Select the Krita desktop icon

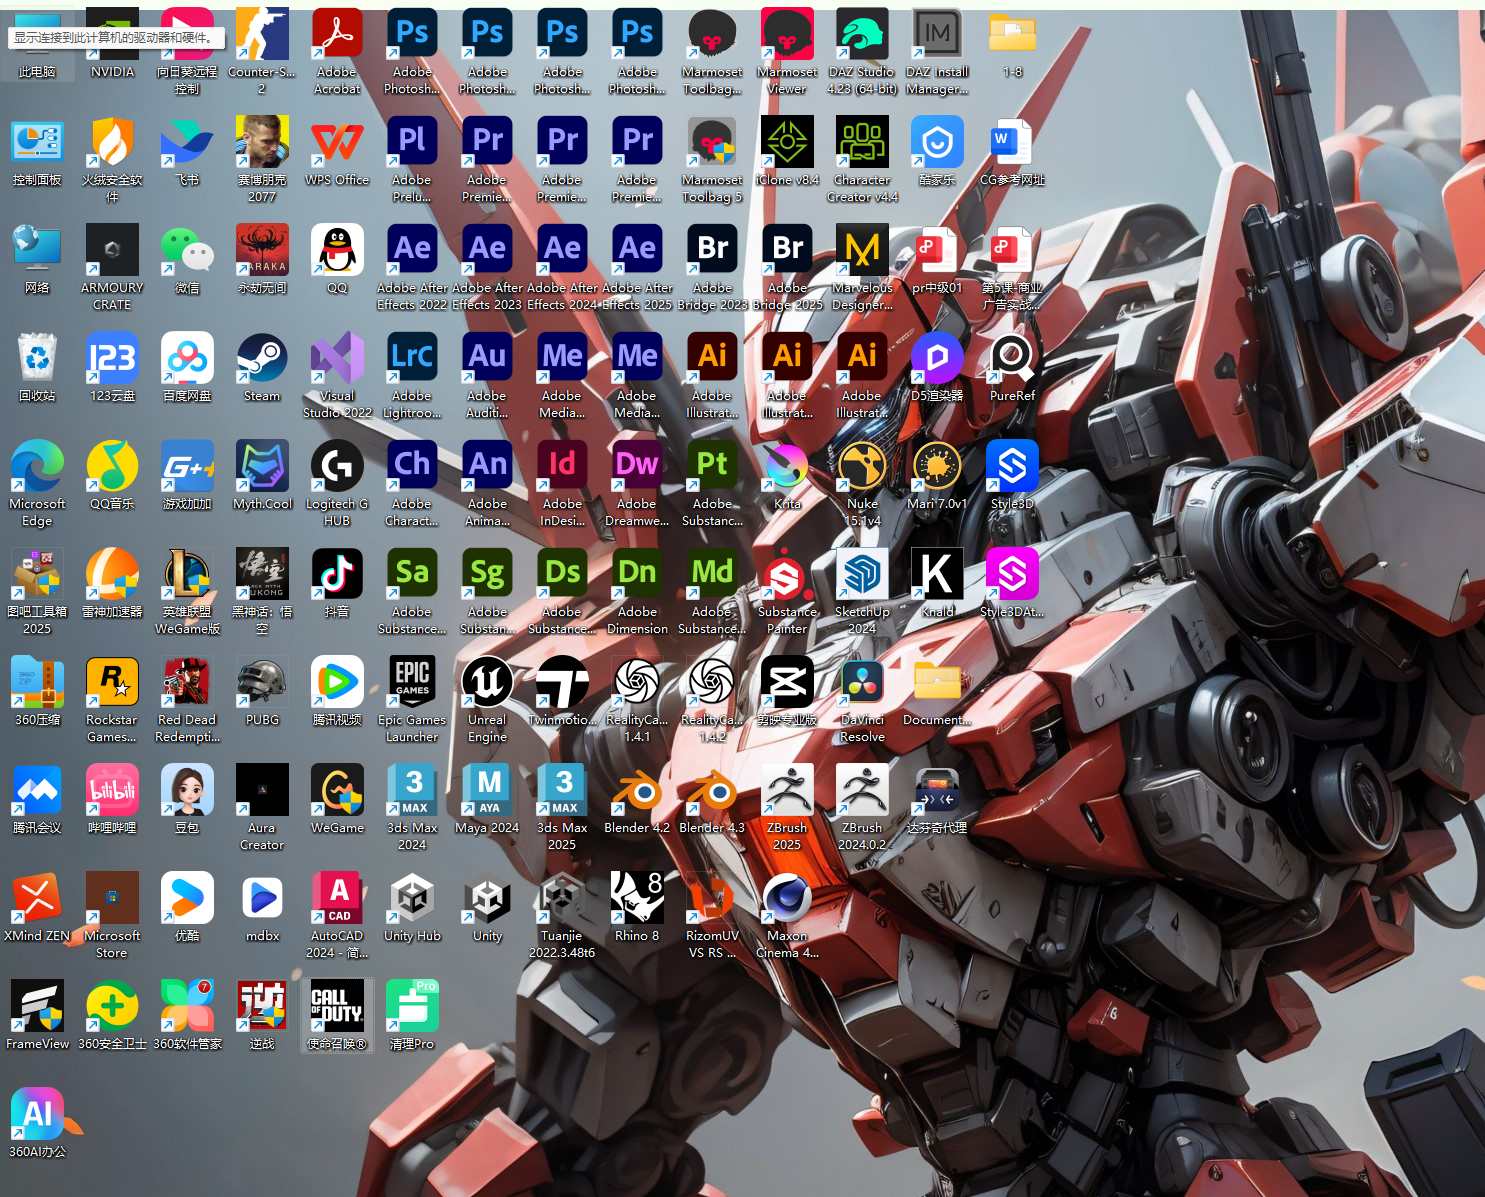(x=787, y=476)
